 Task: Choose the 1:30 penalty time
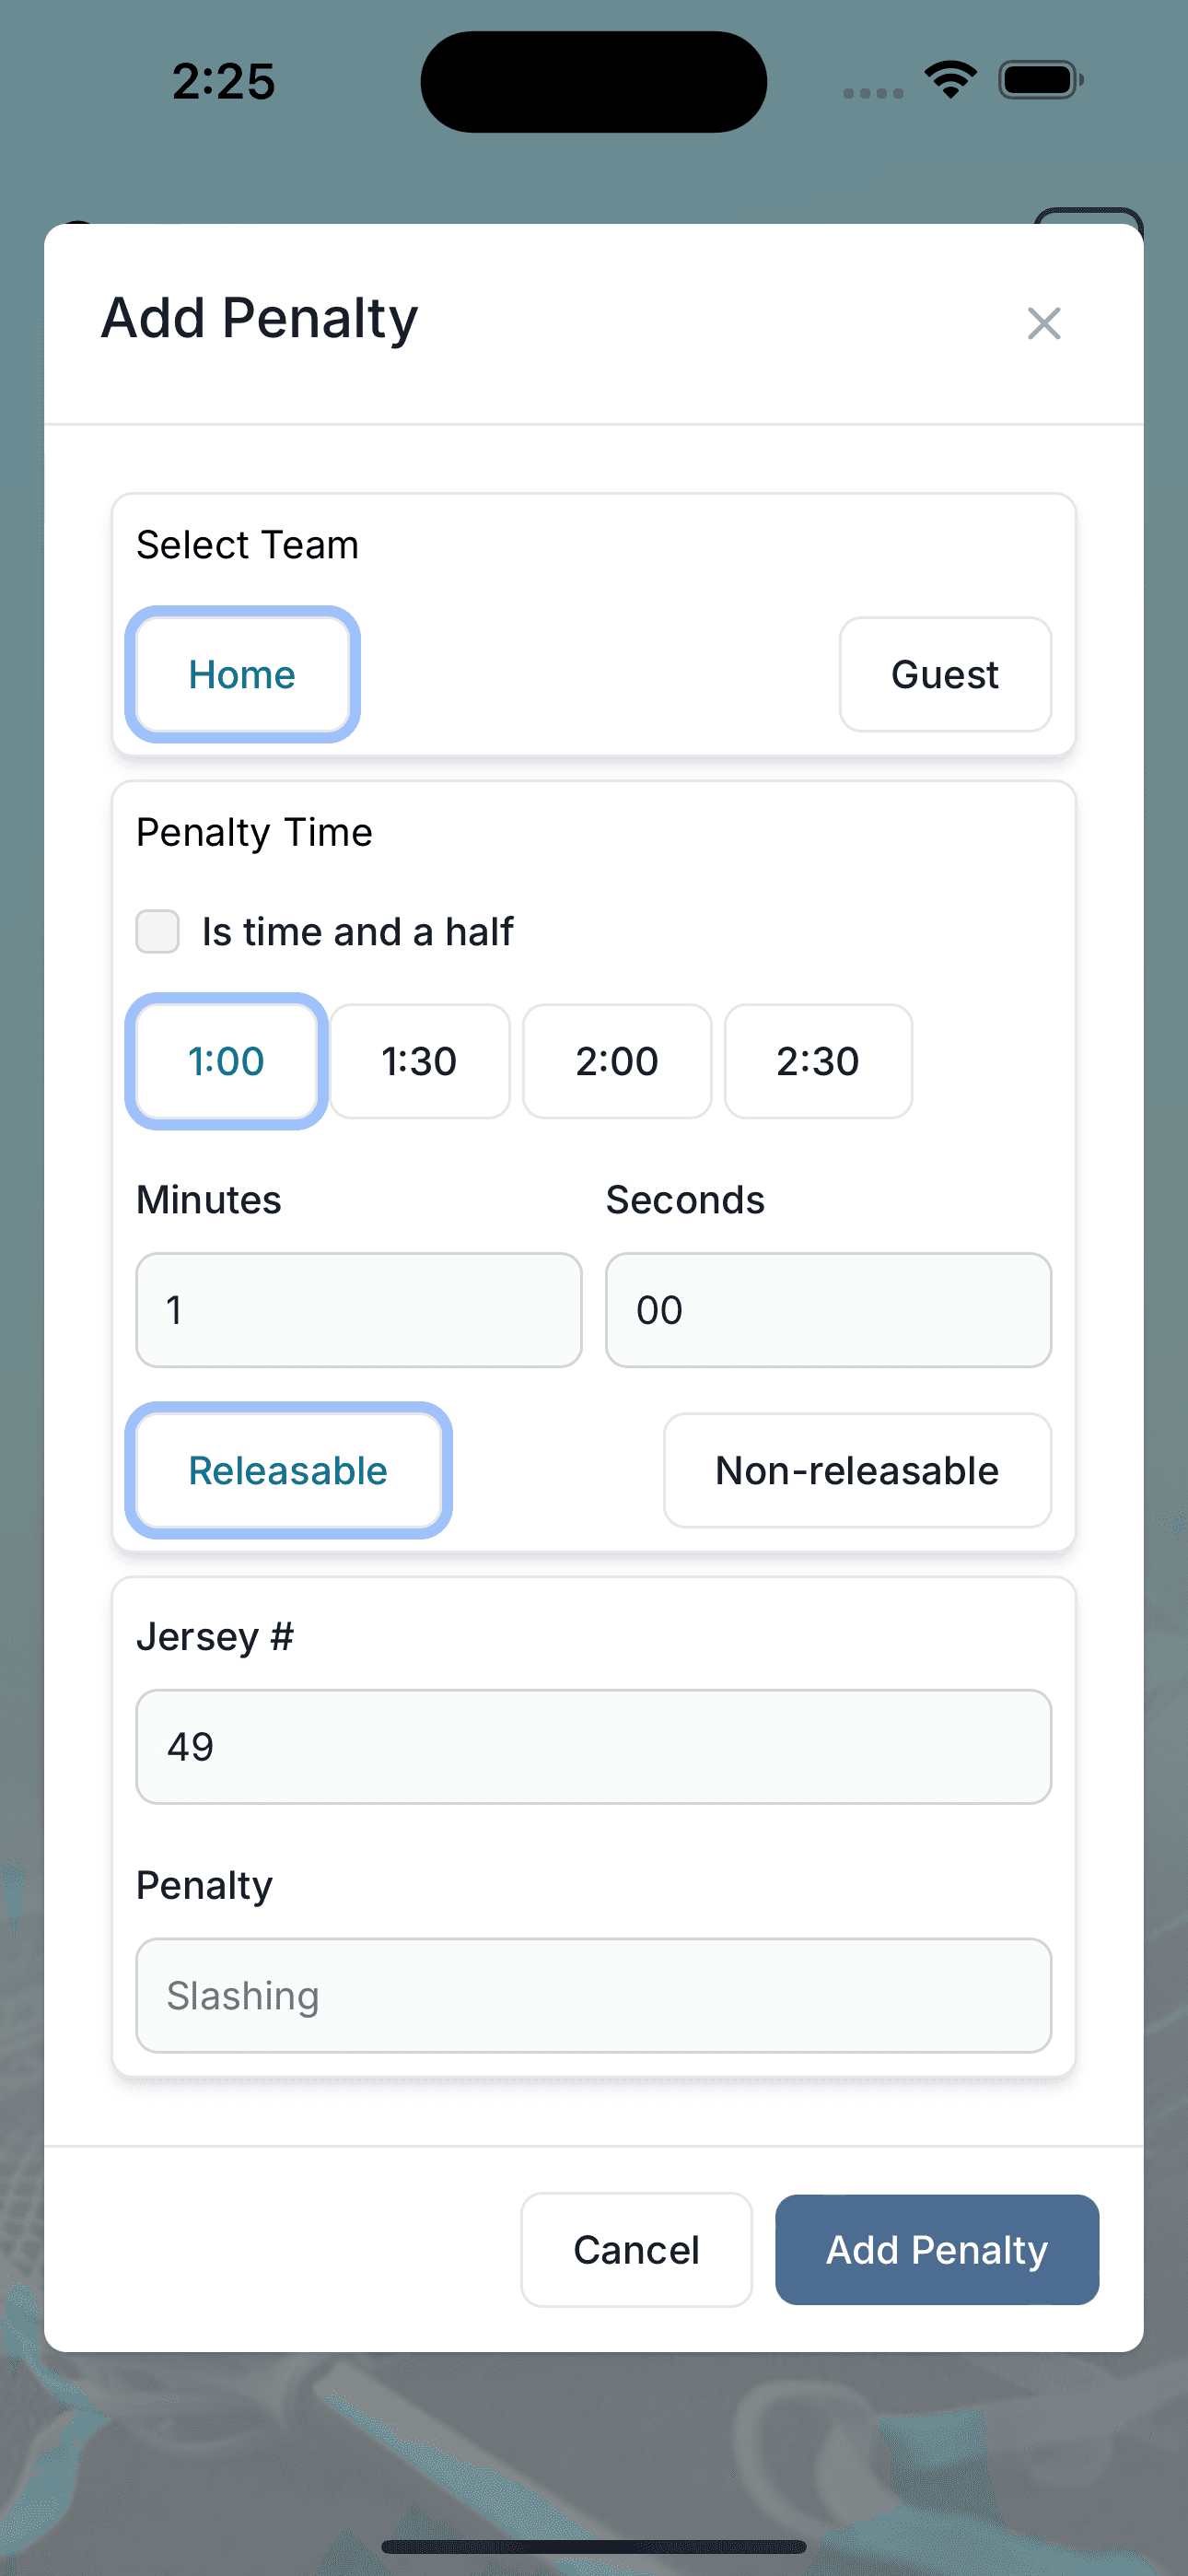[x=419, y=1062]
